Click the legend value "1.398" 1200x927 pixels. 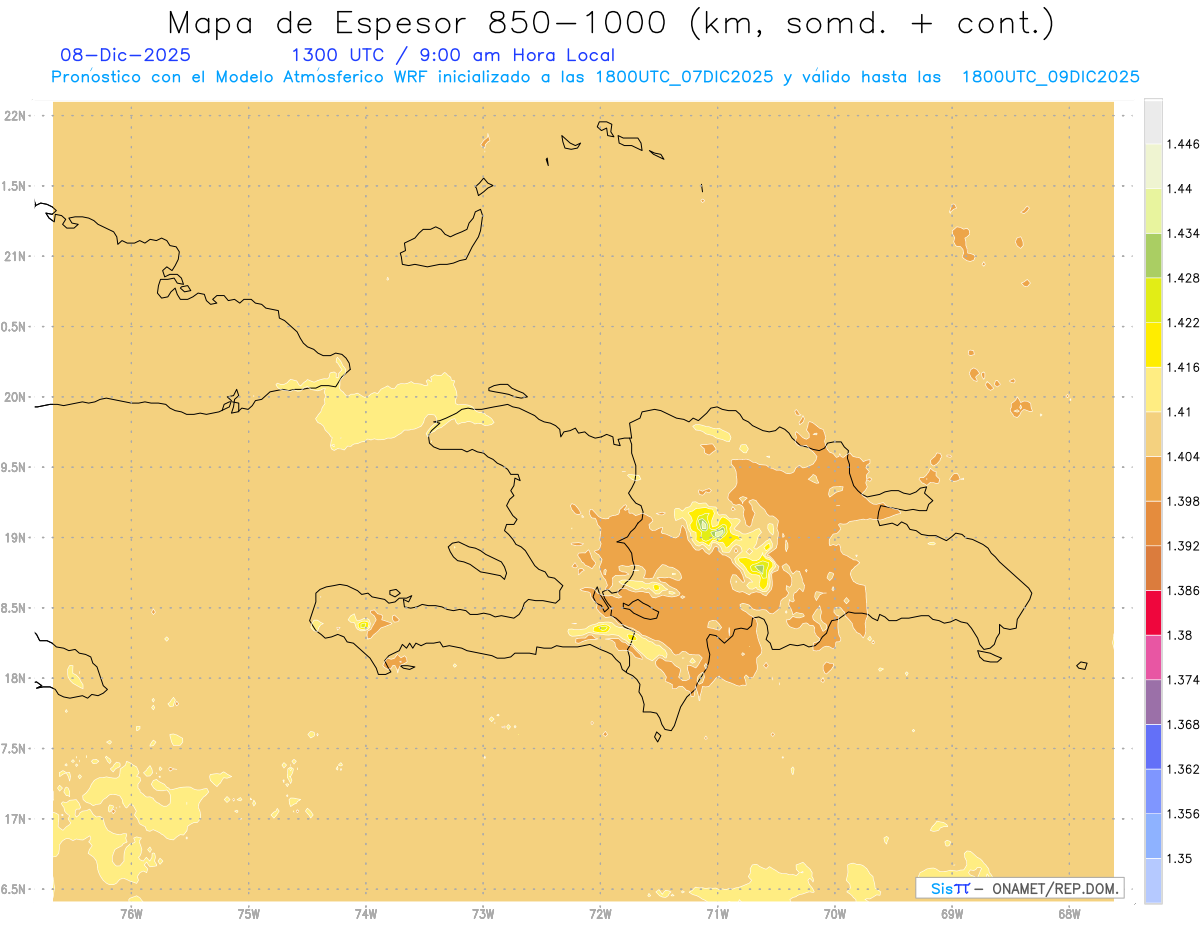(1184, 501)
